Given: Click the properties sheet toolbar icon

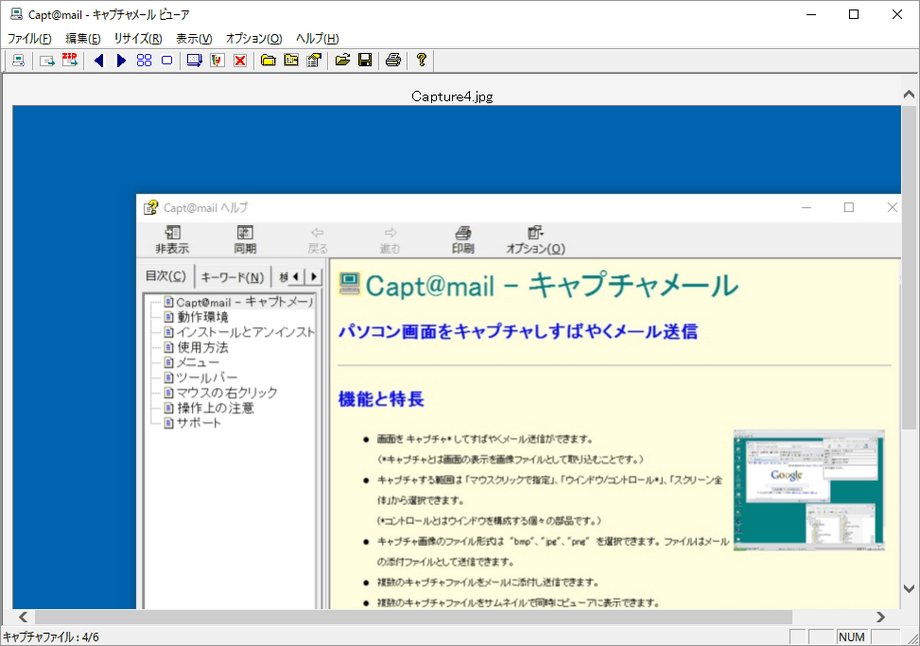Looking at the screenshot, I should pos(314,60).
